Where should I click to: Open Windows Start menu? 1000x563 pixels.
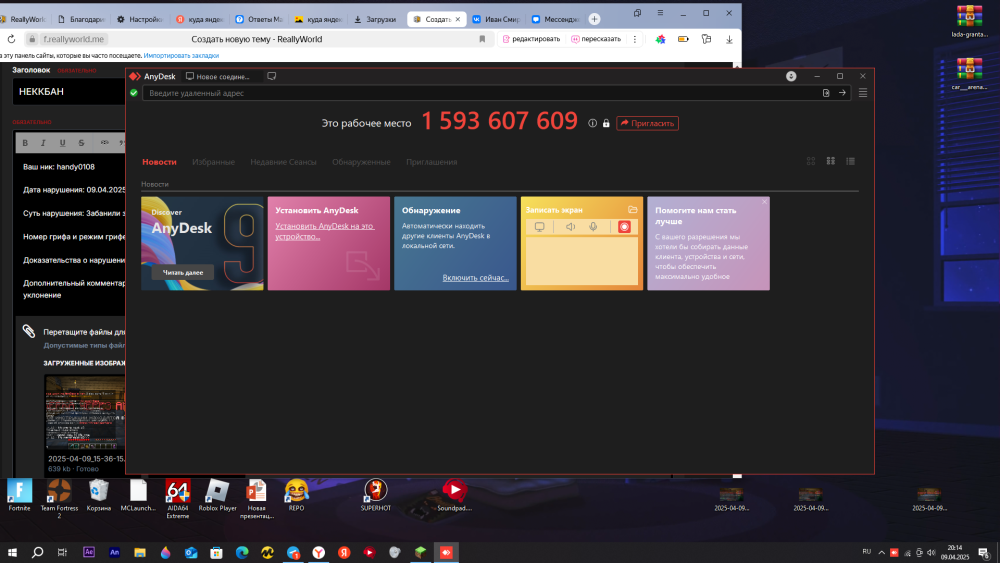(x=12, y=552)
